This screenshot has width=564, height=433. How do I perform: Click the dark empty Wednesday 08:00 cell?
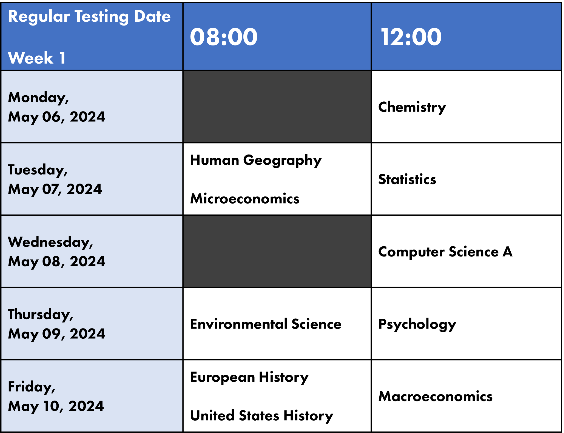[x=277, y=251]
